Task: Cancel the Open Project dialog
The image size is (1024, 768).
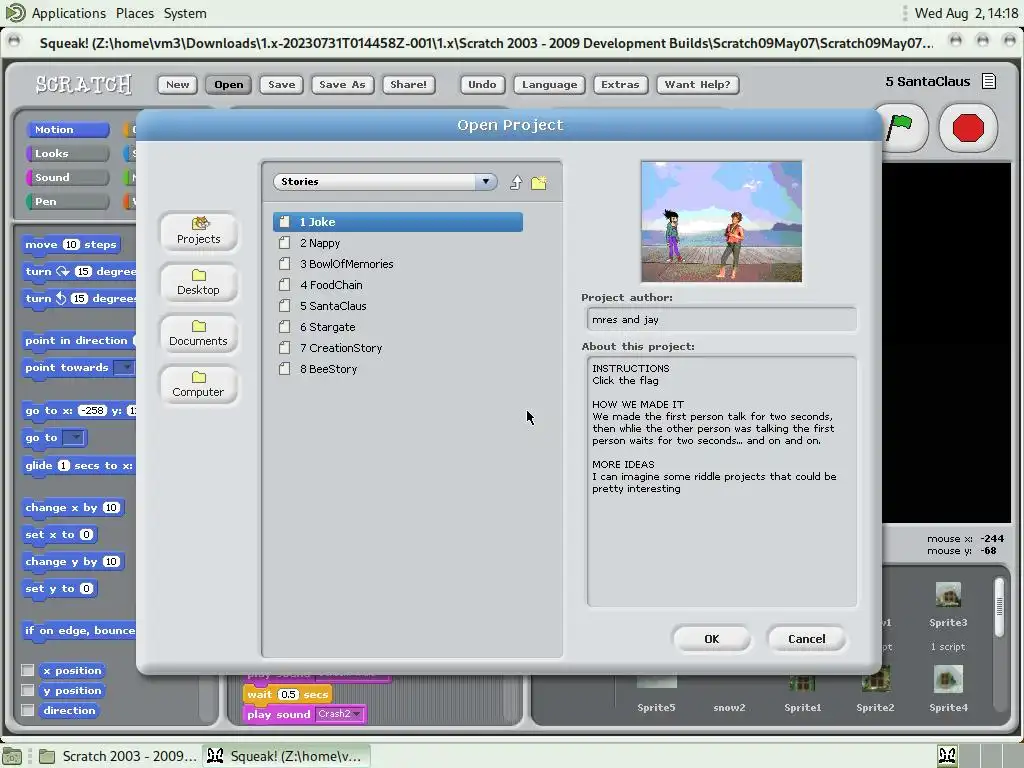Action: (x=807, y=639)
